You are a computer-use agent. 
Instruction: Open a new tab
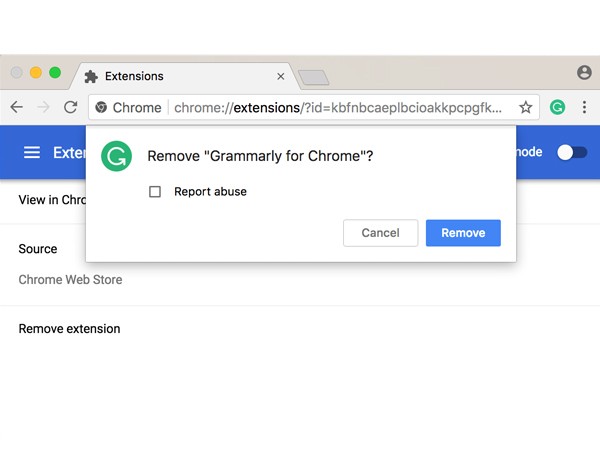(313, 77)
